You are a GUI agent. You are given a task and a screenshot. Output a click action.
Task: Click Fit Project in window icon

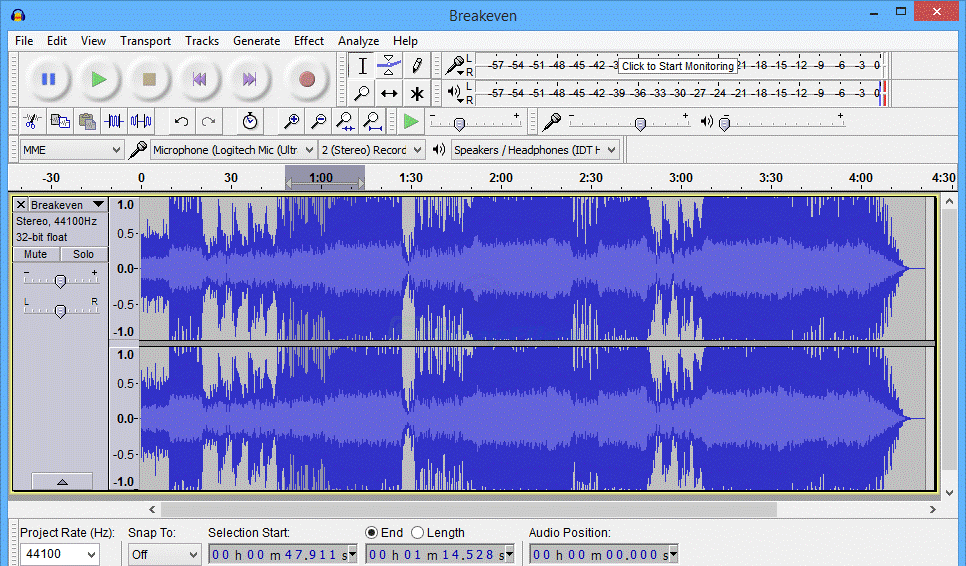coord(372,121)
